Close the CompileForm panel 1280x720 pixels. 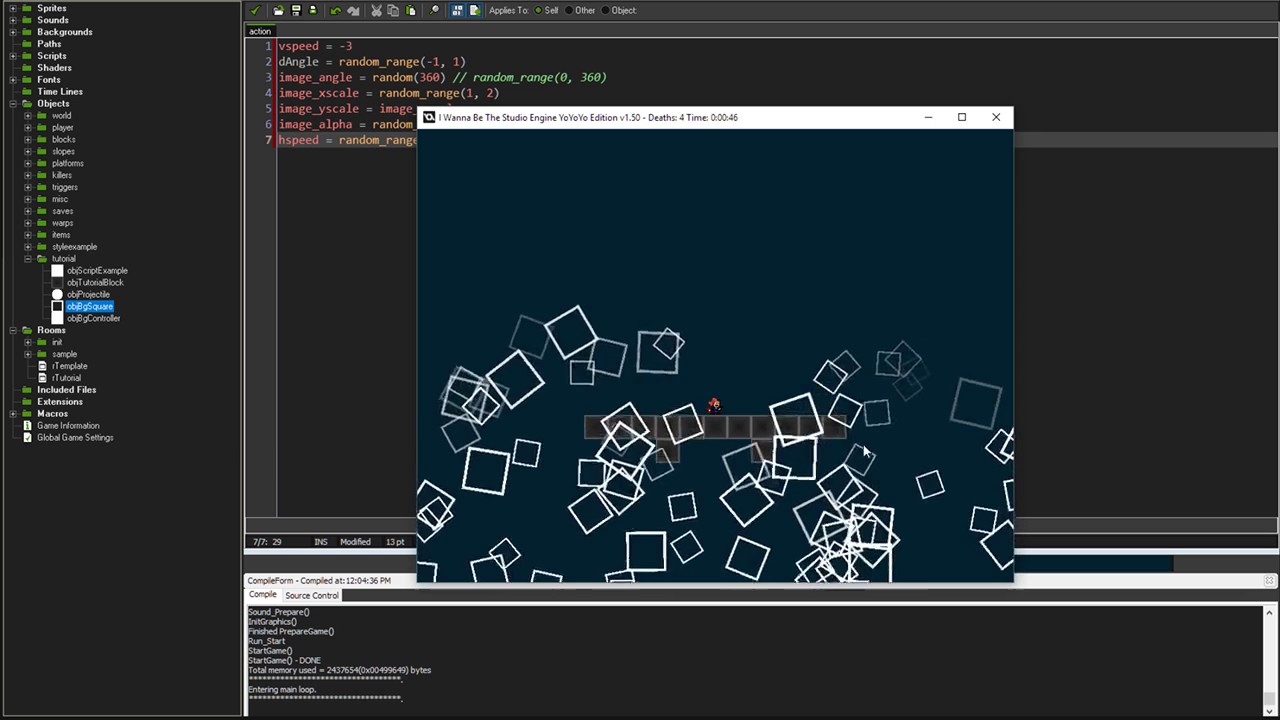click(1270, 580)
